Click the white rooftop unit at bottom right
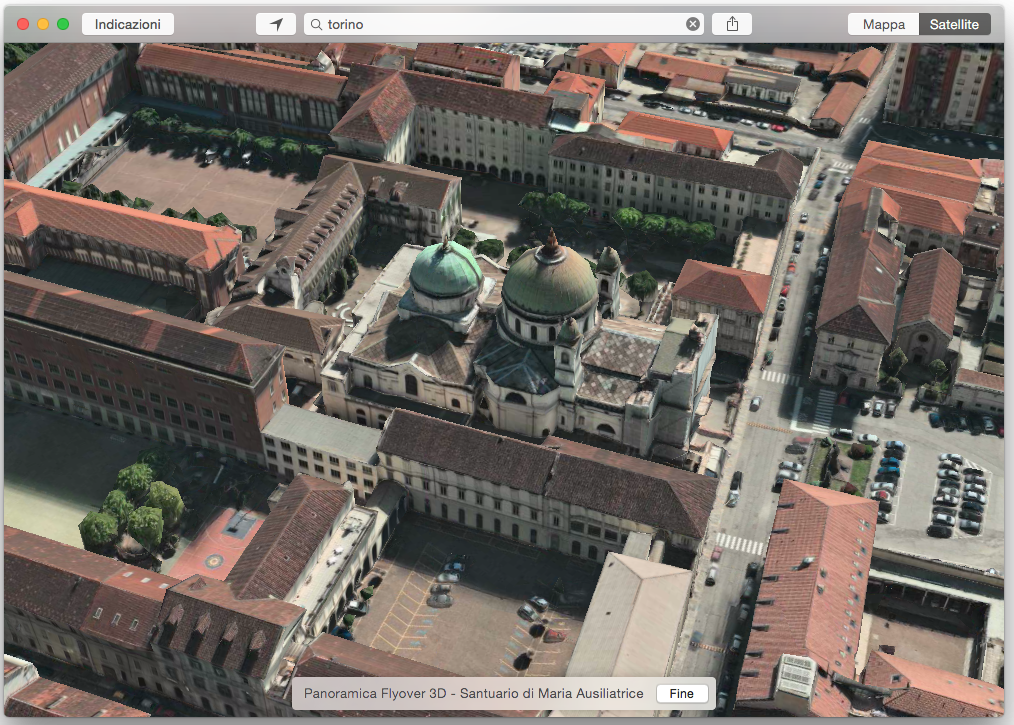 click(x=796, y=675)
